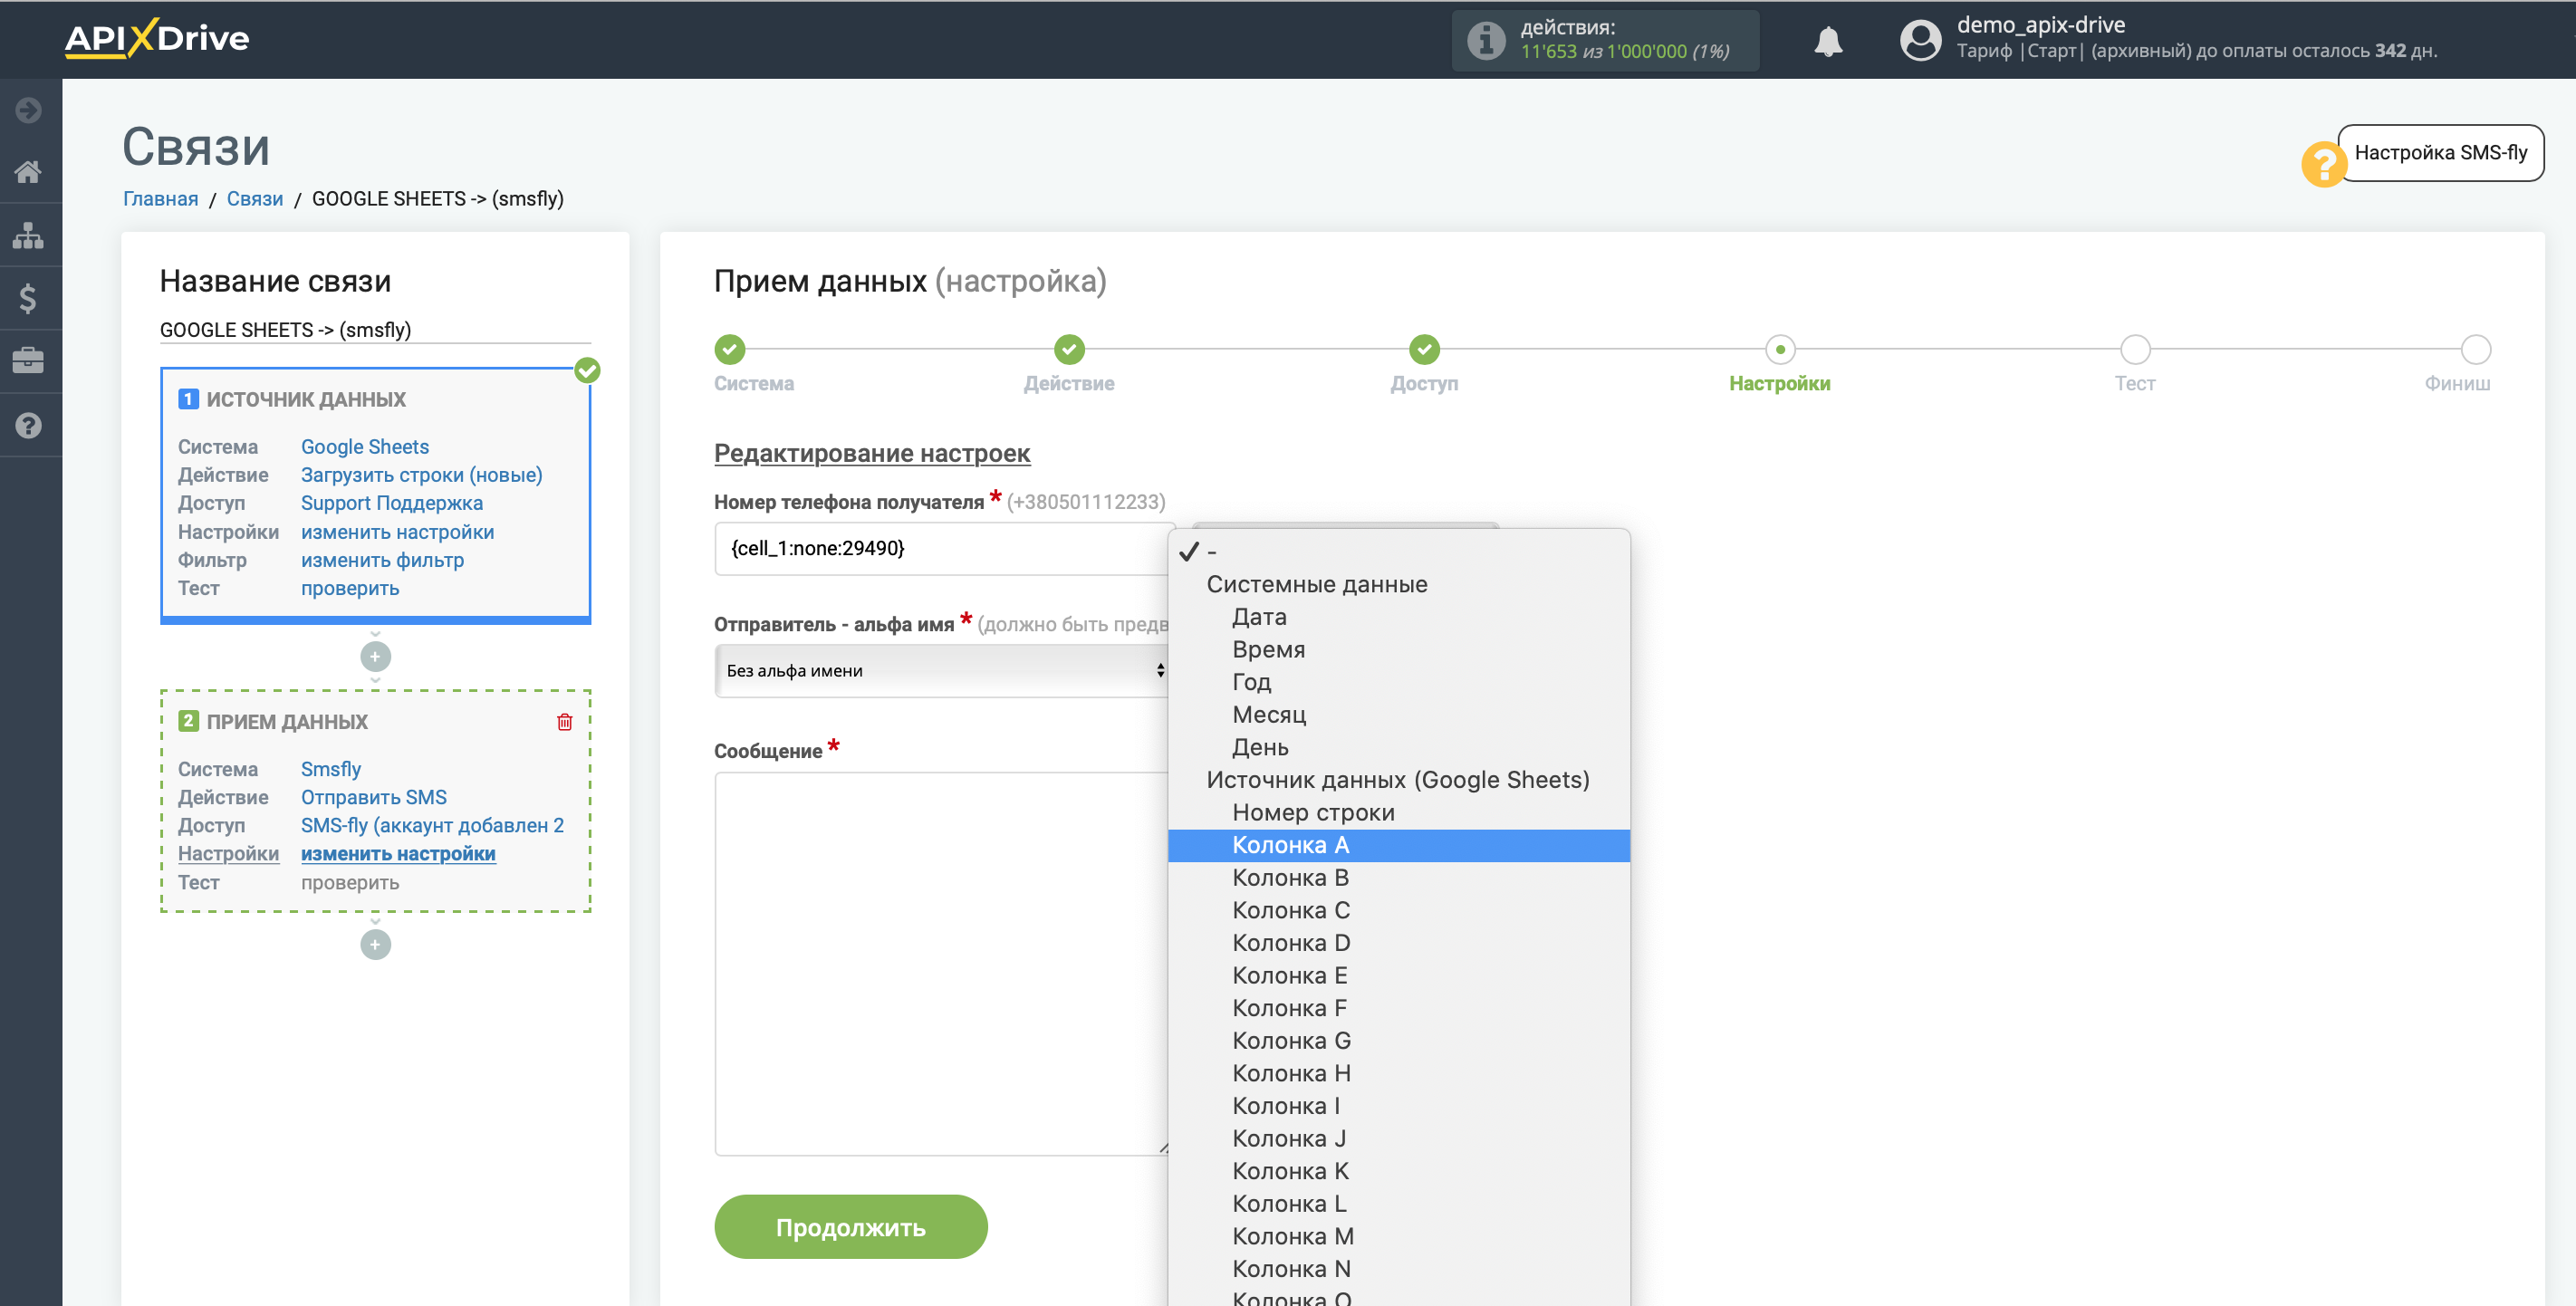Select Колонка K option
2576x1306 pixels.
[x=1399, y=1171]
